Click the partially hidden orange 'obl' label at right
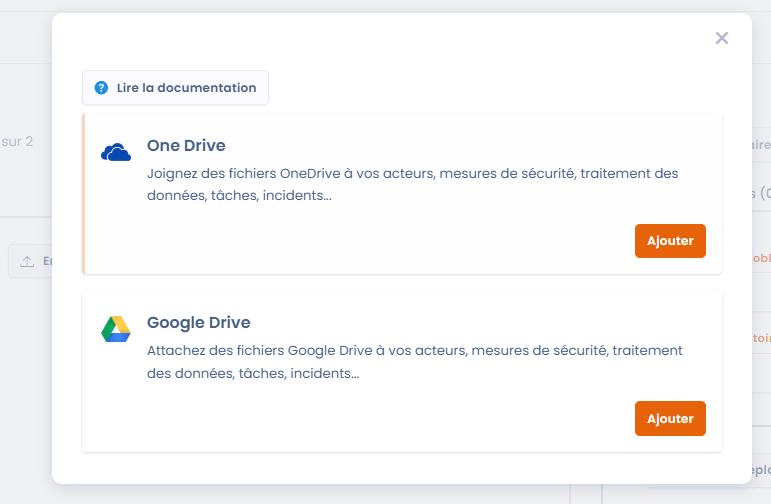 tap(761, 257)
